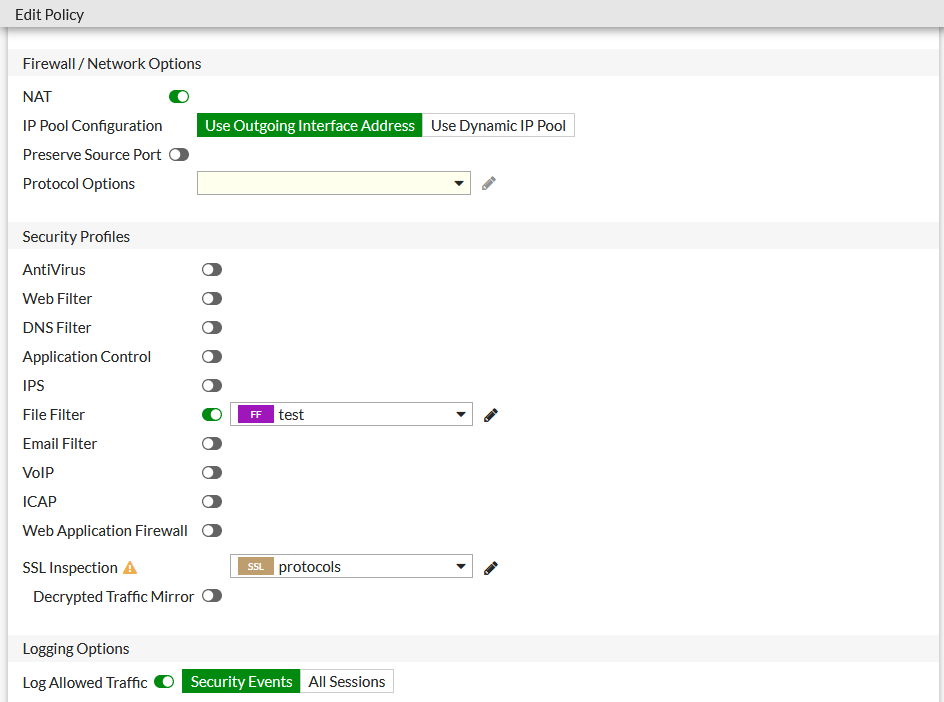Select Use Outgoing Interface Address button
The width and height of the screenshot is (944, 702).
(310, 126)
